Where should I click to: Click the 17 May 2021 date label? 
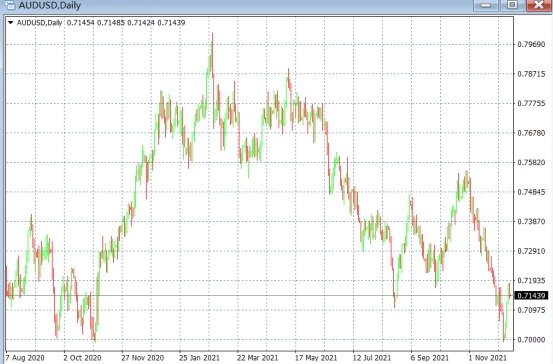click(x=316, y=358)
